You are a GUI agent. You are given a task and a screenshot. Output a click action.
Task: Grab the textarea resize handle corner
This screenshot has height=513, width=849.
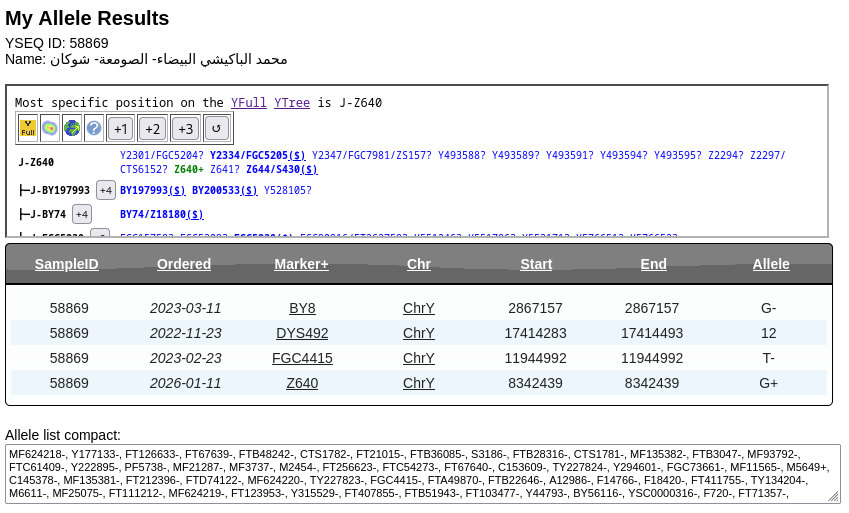tap(834, 497)
